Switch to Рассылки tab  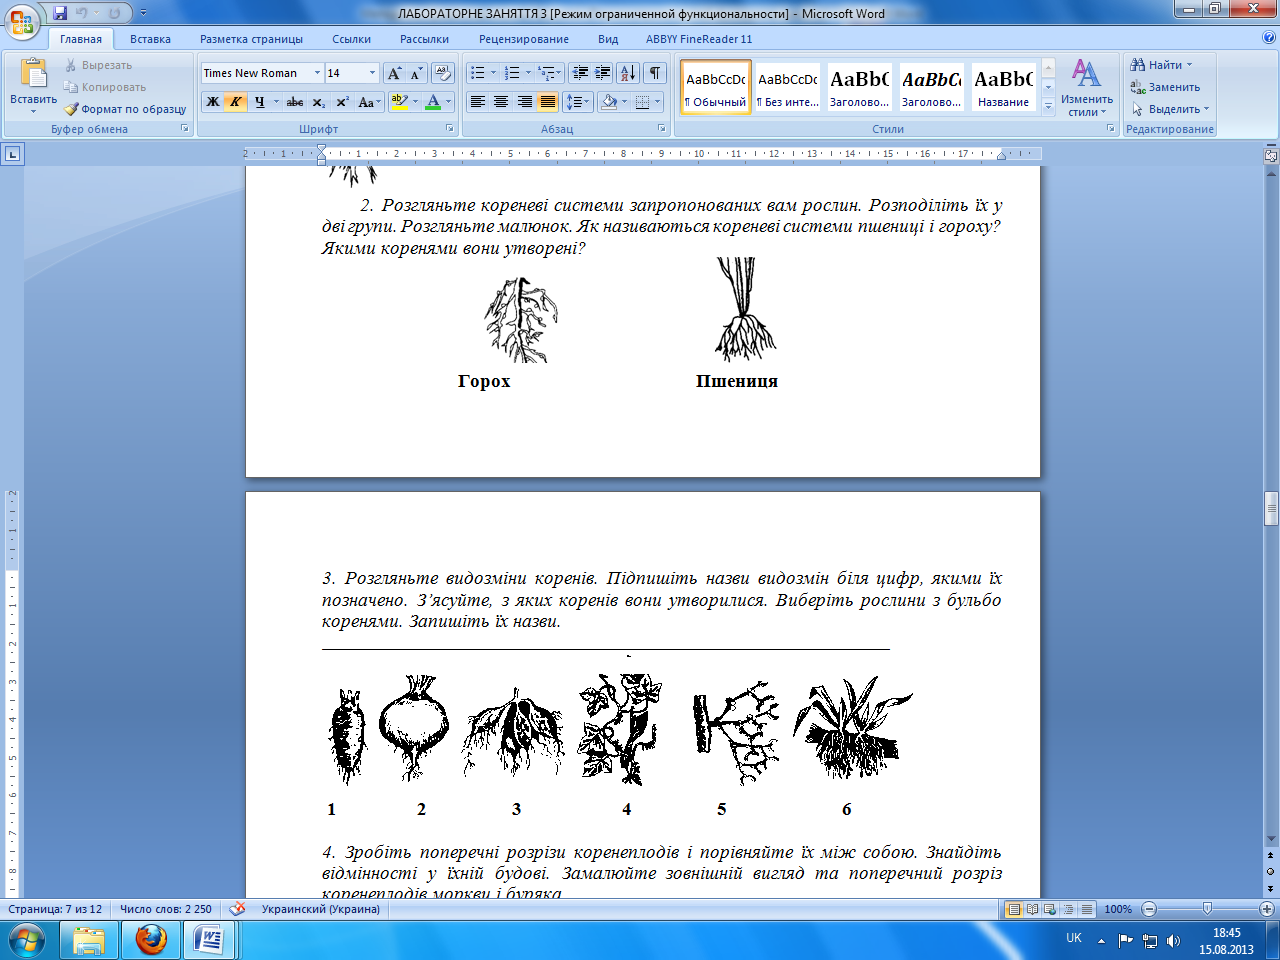pos(424,39)
